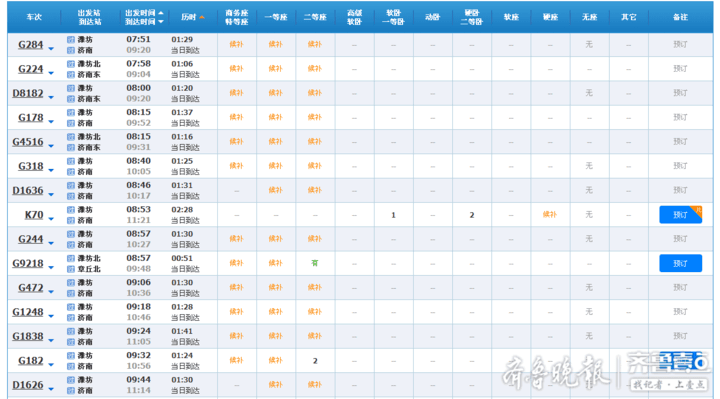
Task: Click the departure station icon in the G1838 row
Action: click(71, 332)
